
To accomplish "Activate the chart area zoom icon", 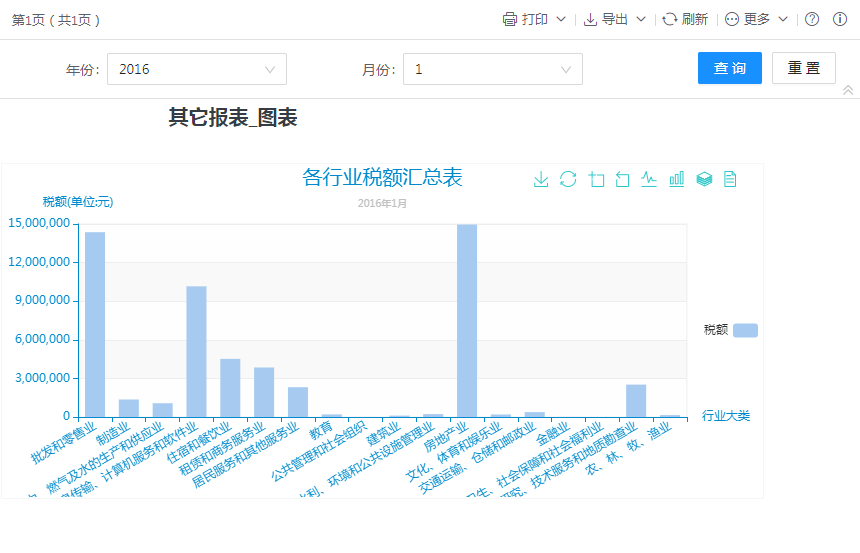I will point(597,179).
